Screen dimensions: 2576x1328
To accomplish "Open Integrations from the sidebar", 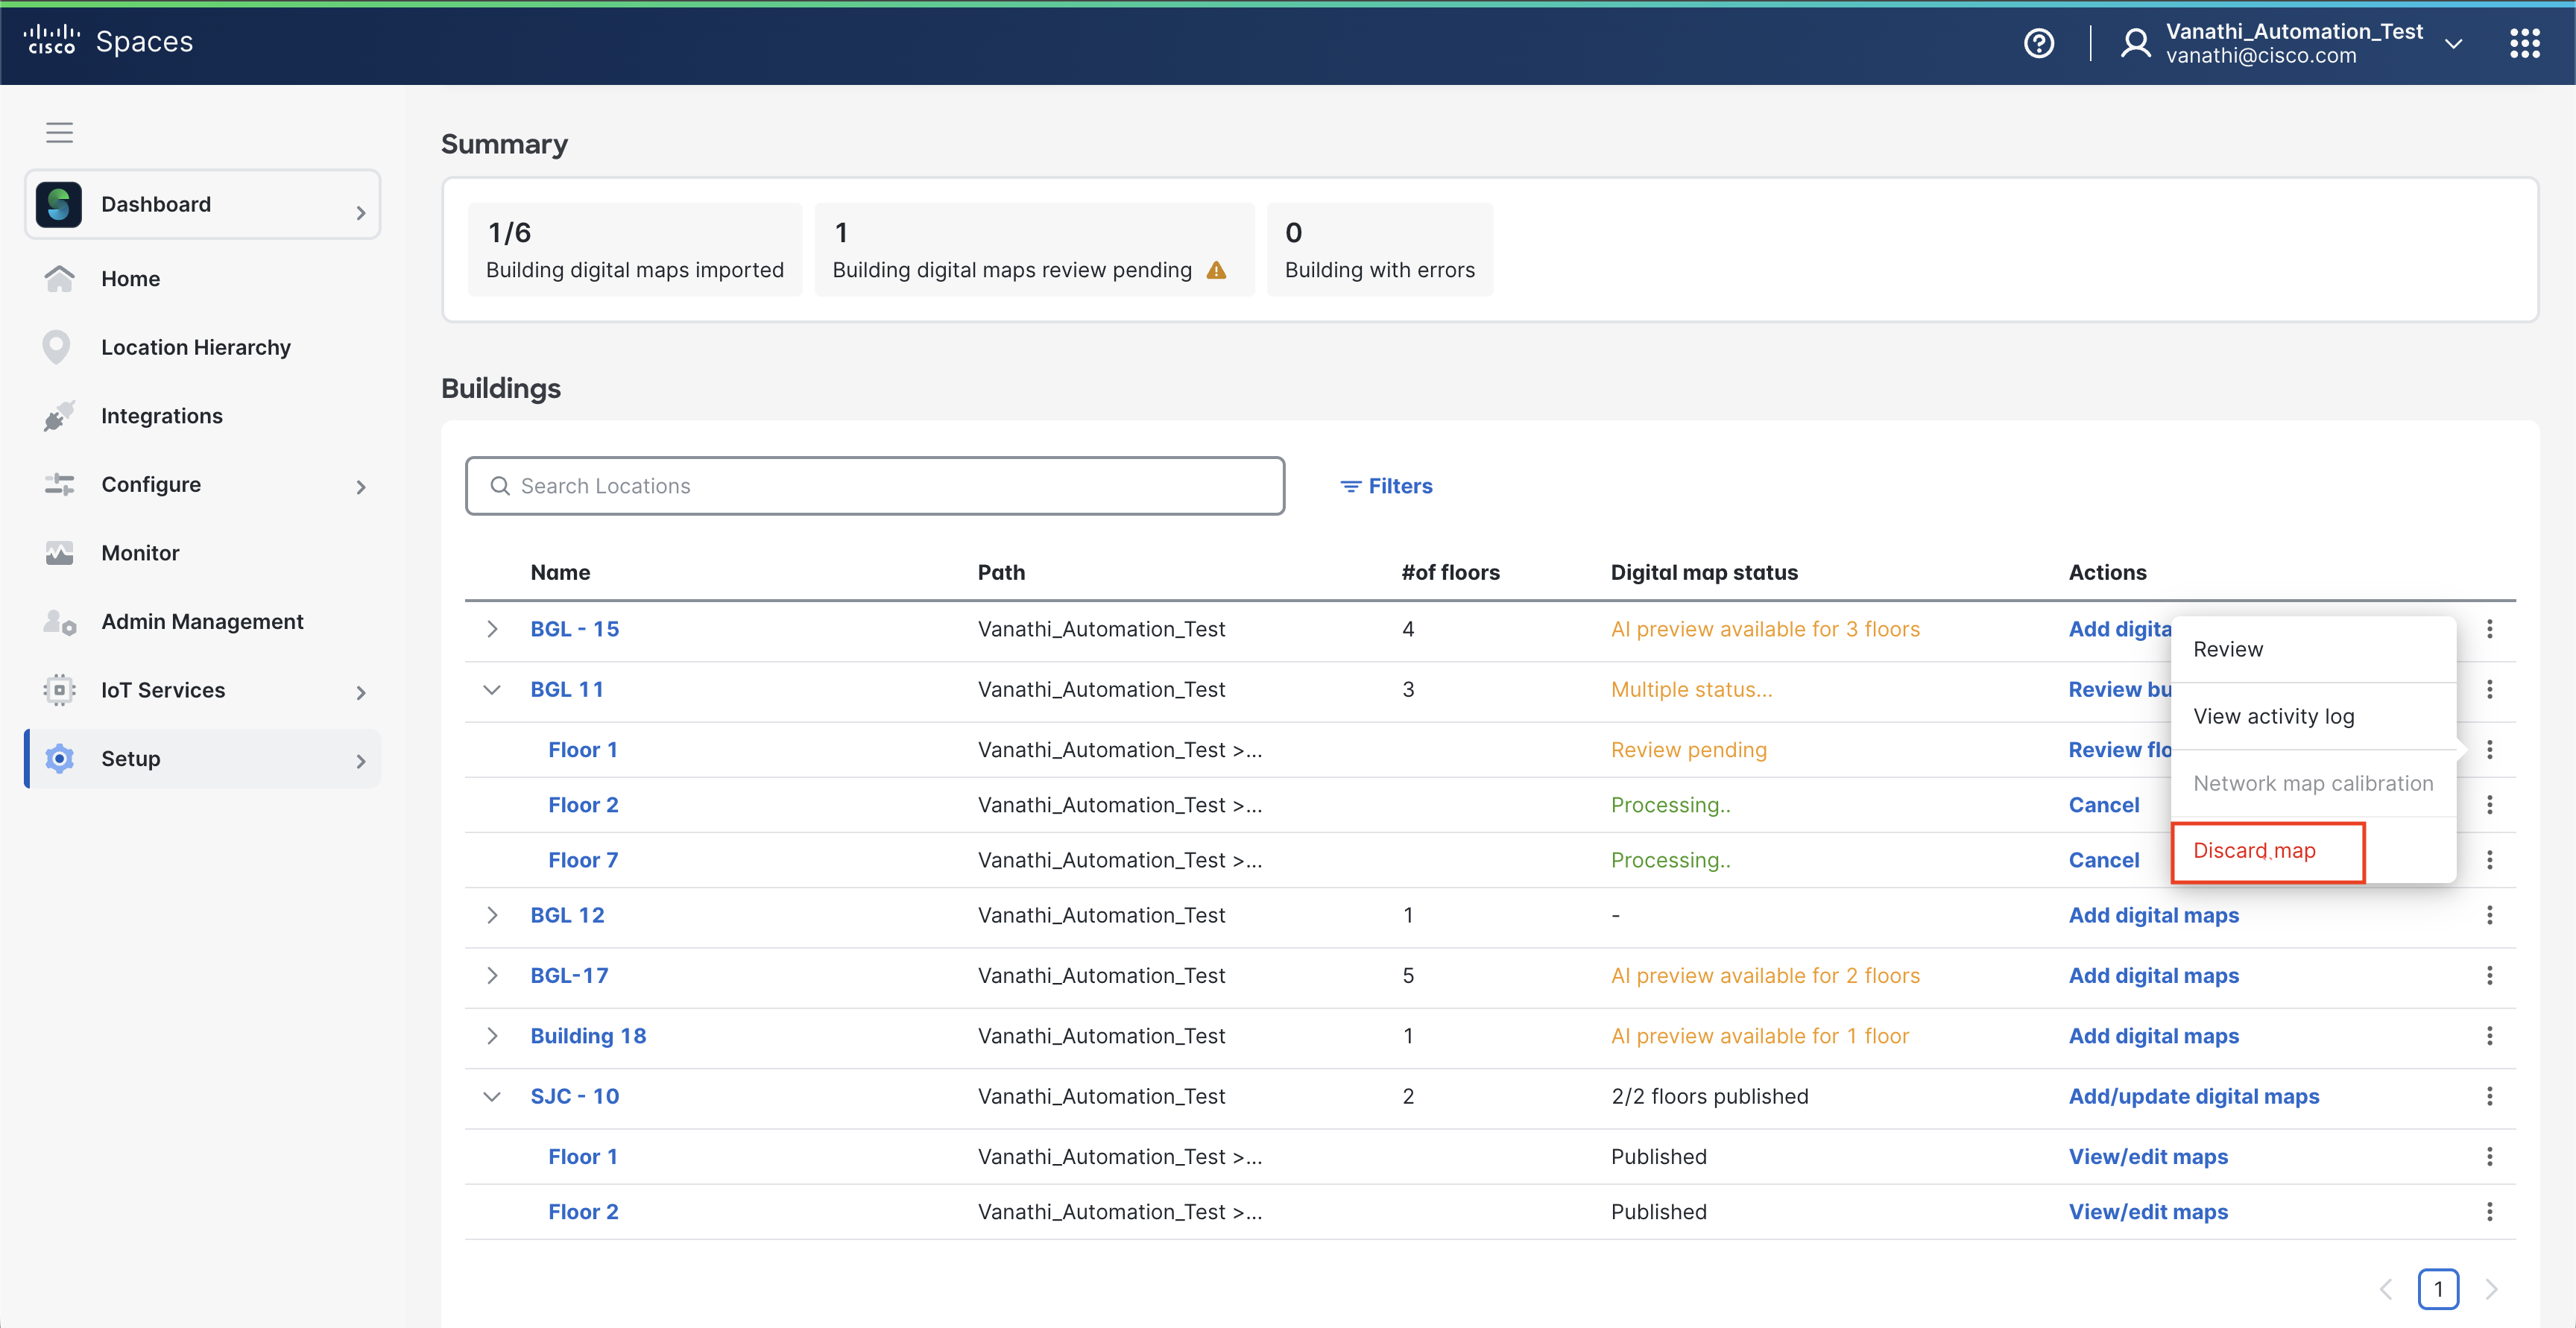I will [x=161, y=416].
